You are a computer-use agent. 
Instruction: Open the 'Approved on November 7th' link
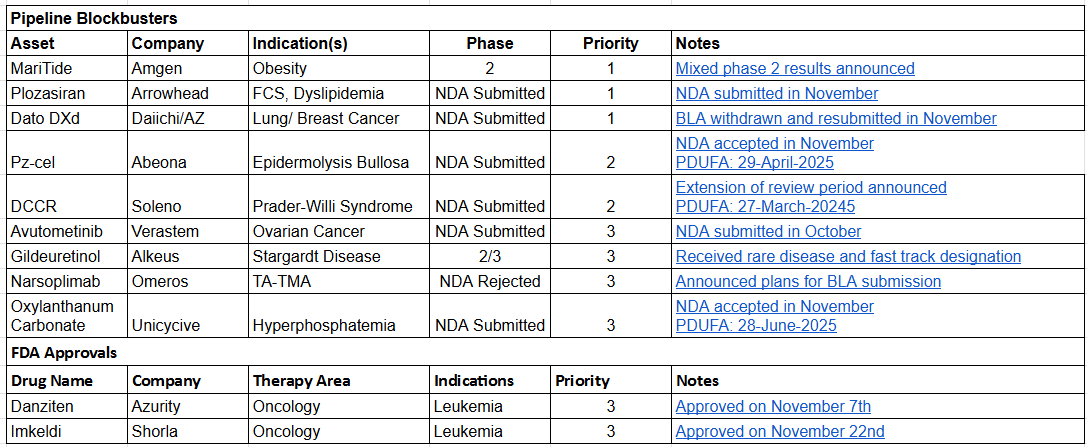[773, 407]
